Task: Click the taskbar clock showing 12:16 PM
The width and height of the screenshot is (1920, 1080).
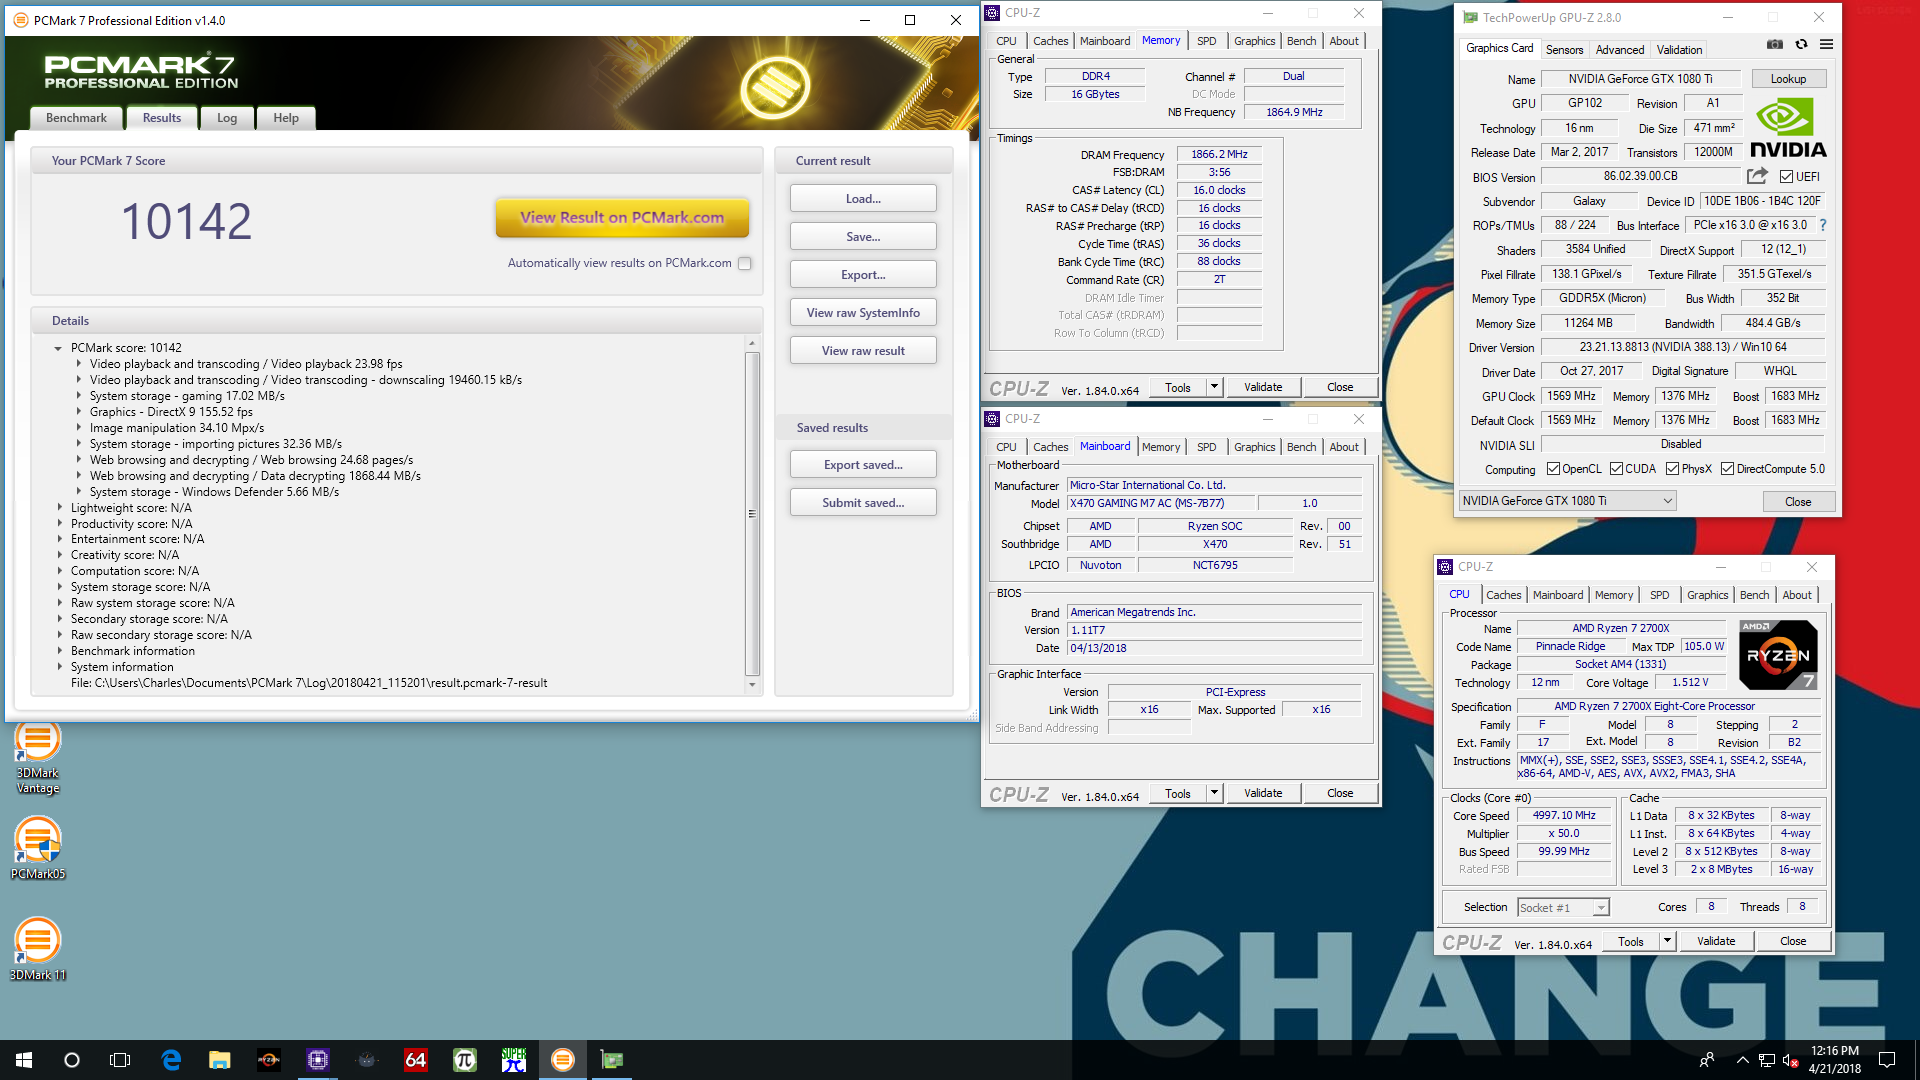Action: [1834, 1060]
